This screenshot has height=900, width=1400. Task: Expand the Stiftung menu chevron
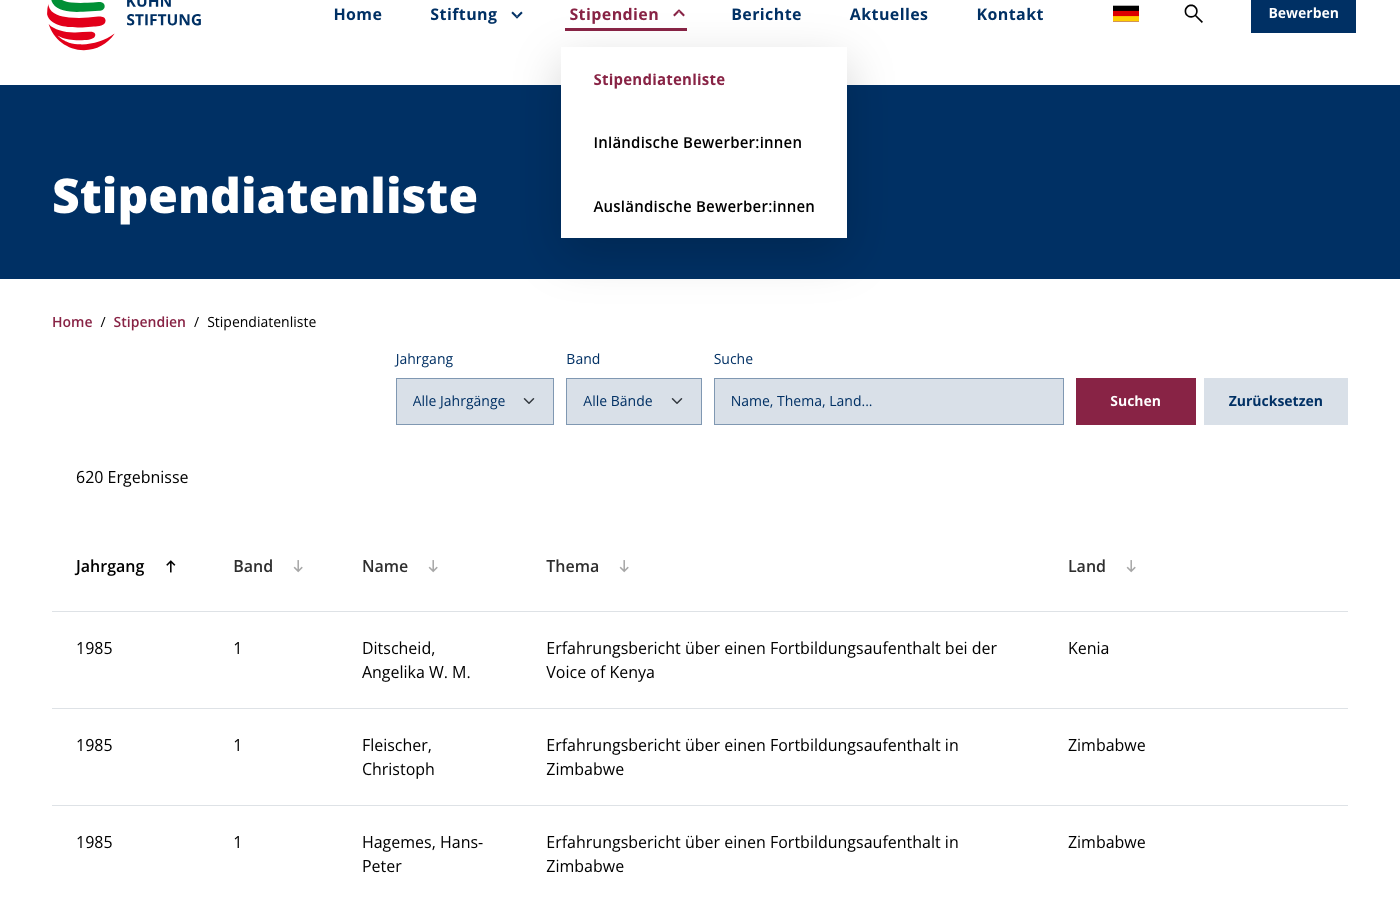(517, 15)
